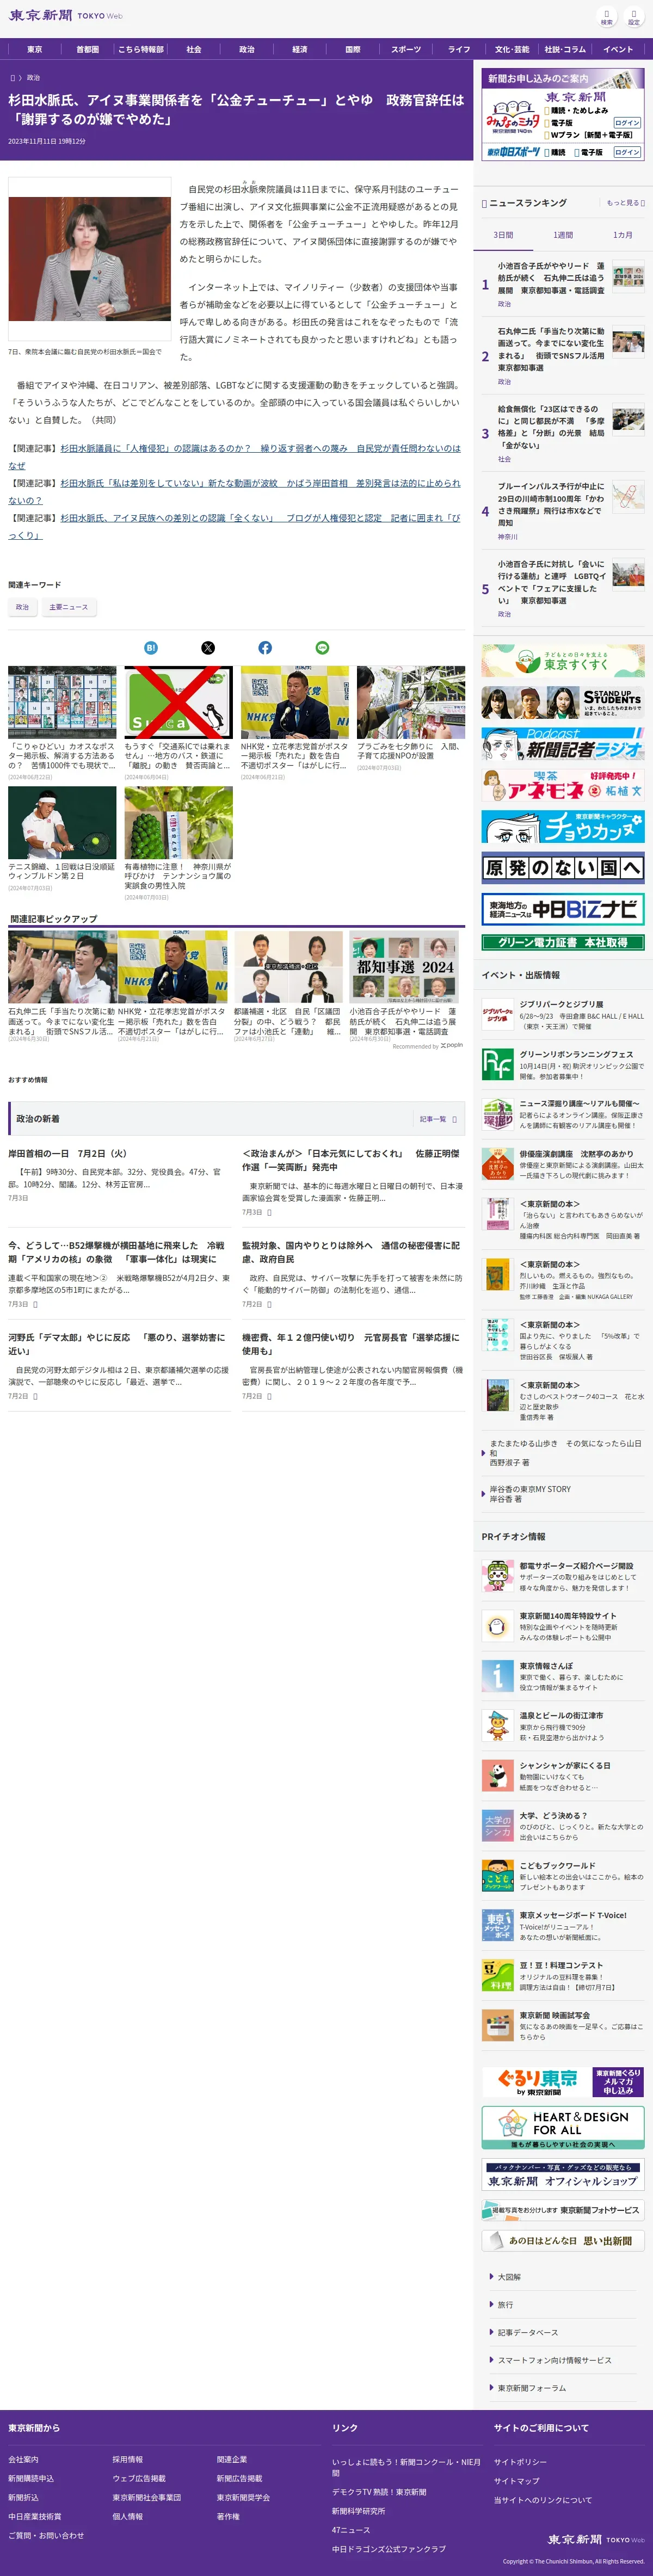This screenshot has height=2576, width=653.
Task: Share the article on Facebook
Action: (265, 648)
